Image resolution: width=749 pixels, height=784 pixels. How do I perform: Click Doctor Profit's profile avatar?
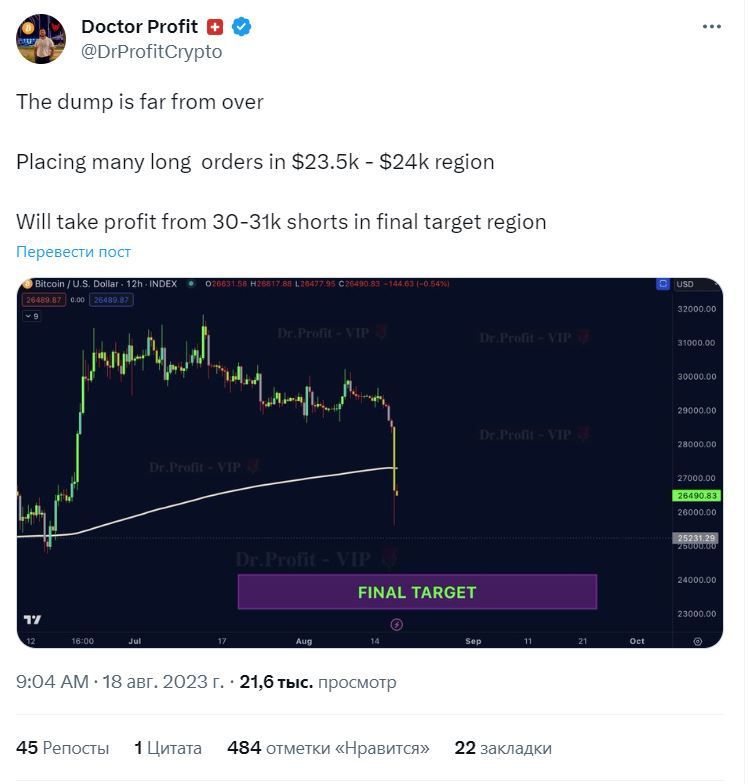(41, 39)
